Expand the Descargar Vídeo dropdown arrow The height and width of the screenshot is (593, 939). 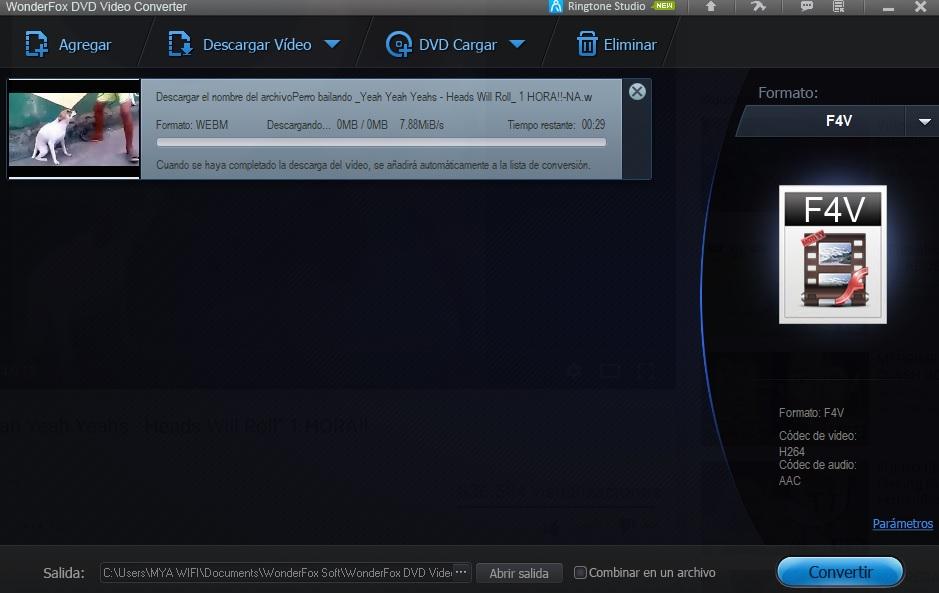click(x=332, y=45)
